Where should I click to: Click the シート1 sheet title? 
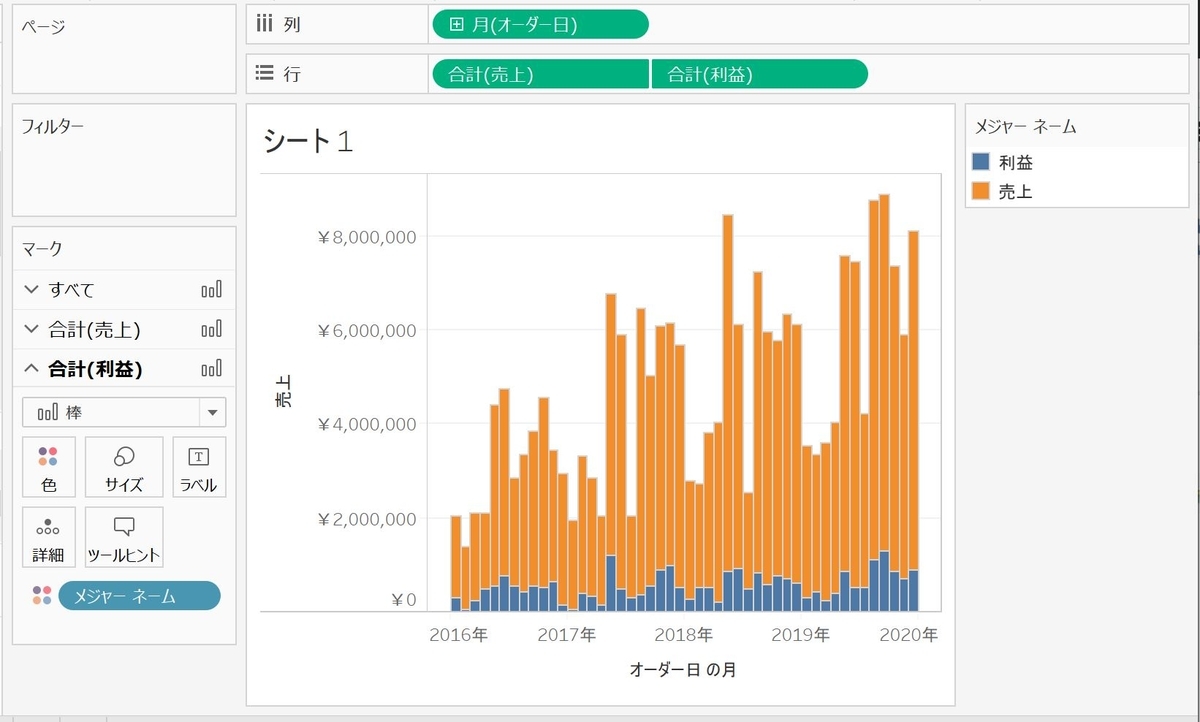pyautogui.click(x=308, y=142)
